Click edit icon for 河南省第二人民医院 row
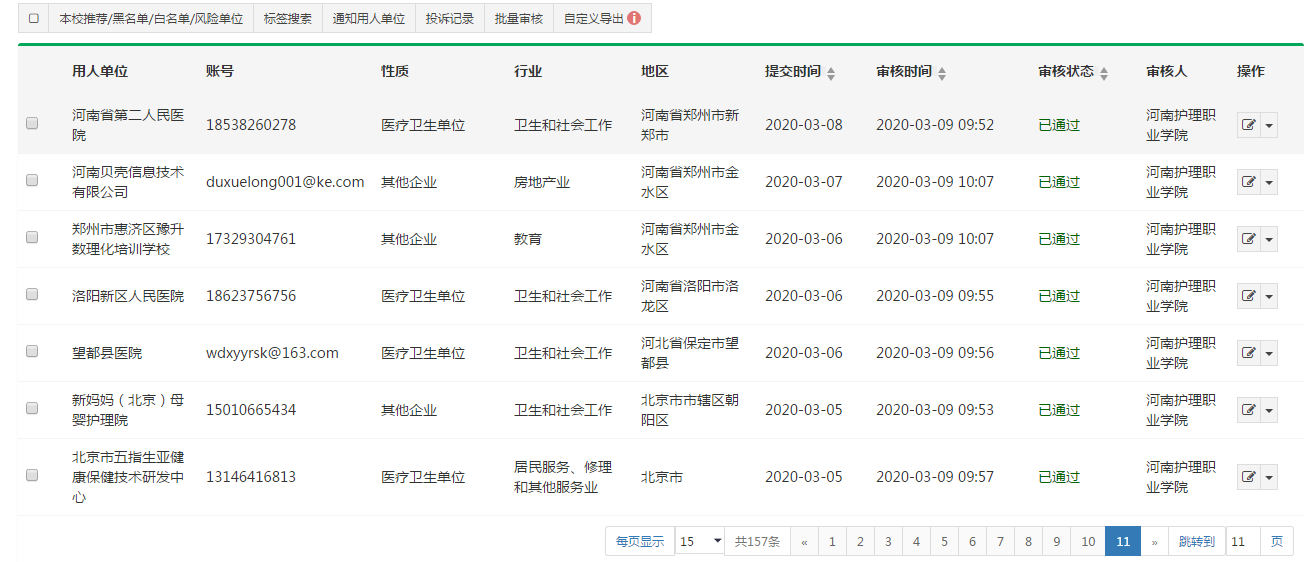The width and height of the screenshot is (1304, 562). click(x=1248, y=125)
